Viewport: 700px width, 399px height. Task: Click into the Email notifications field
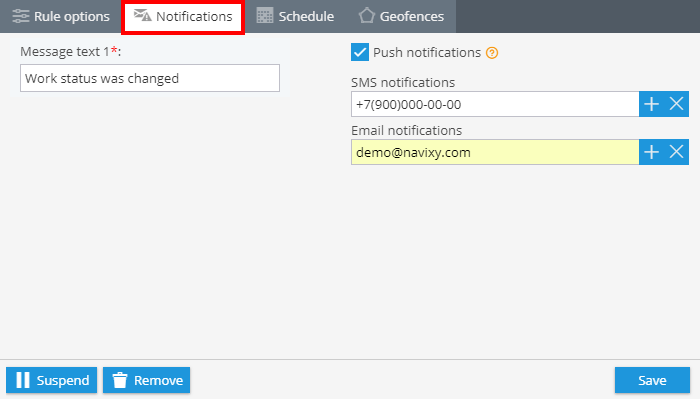click(495, 152)
